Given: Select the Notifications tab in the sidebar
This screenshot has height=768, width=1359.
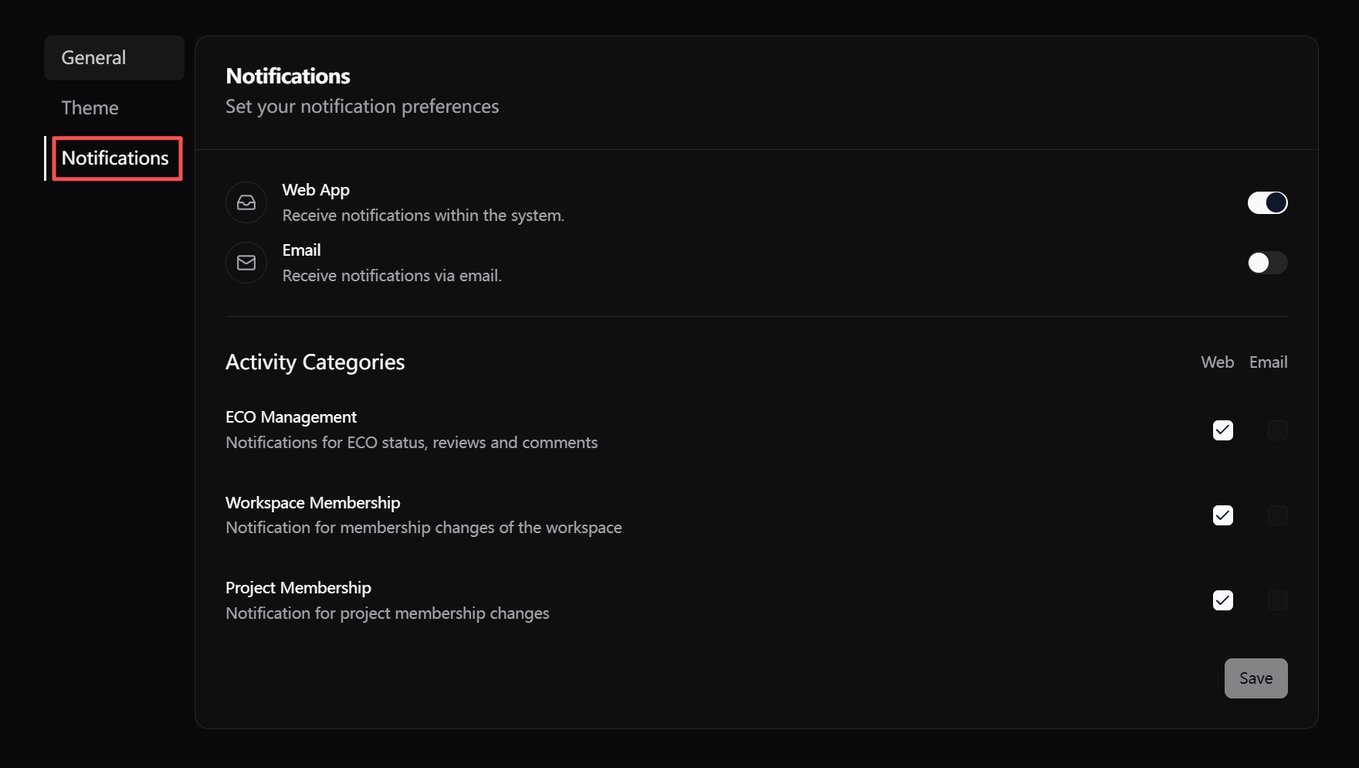Looking at the screenshot, I should click(115, 158).
